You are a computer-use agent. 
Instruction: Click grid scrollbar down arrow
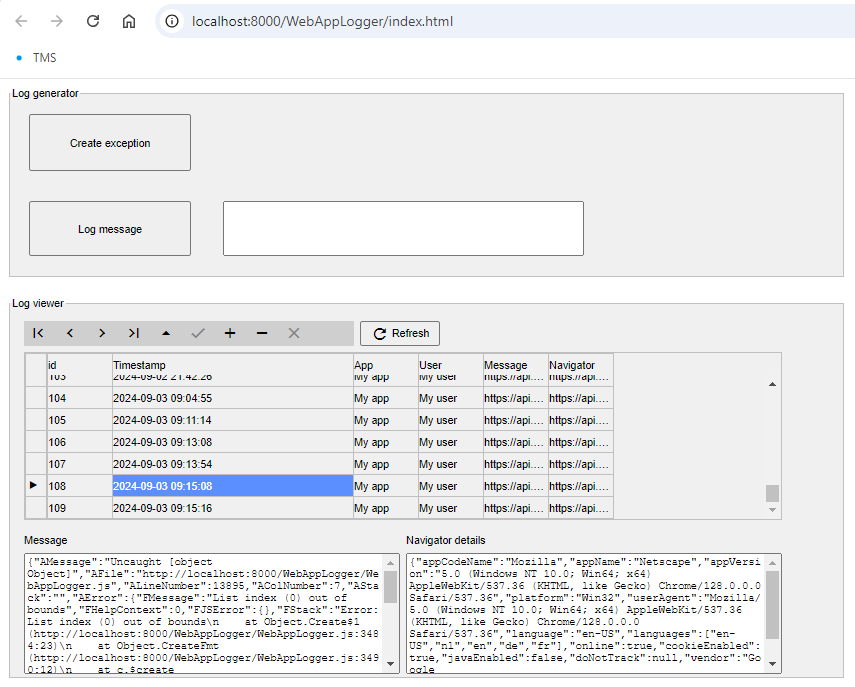point(772,510)
